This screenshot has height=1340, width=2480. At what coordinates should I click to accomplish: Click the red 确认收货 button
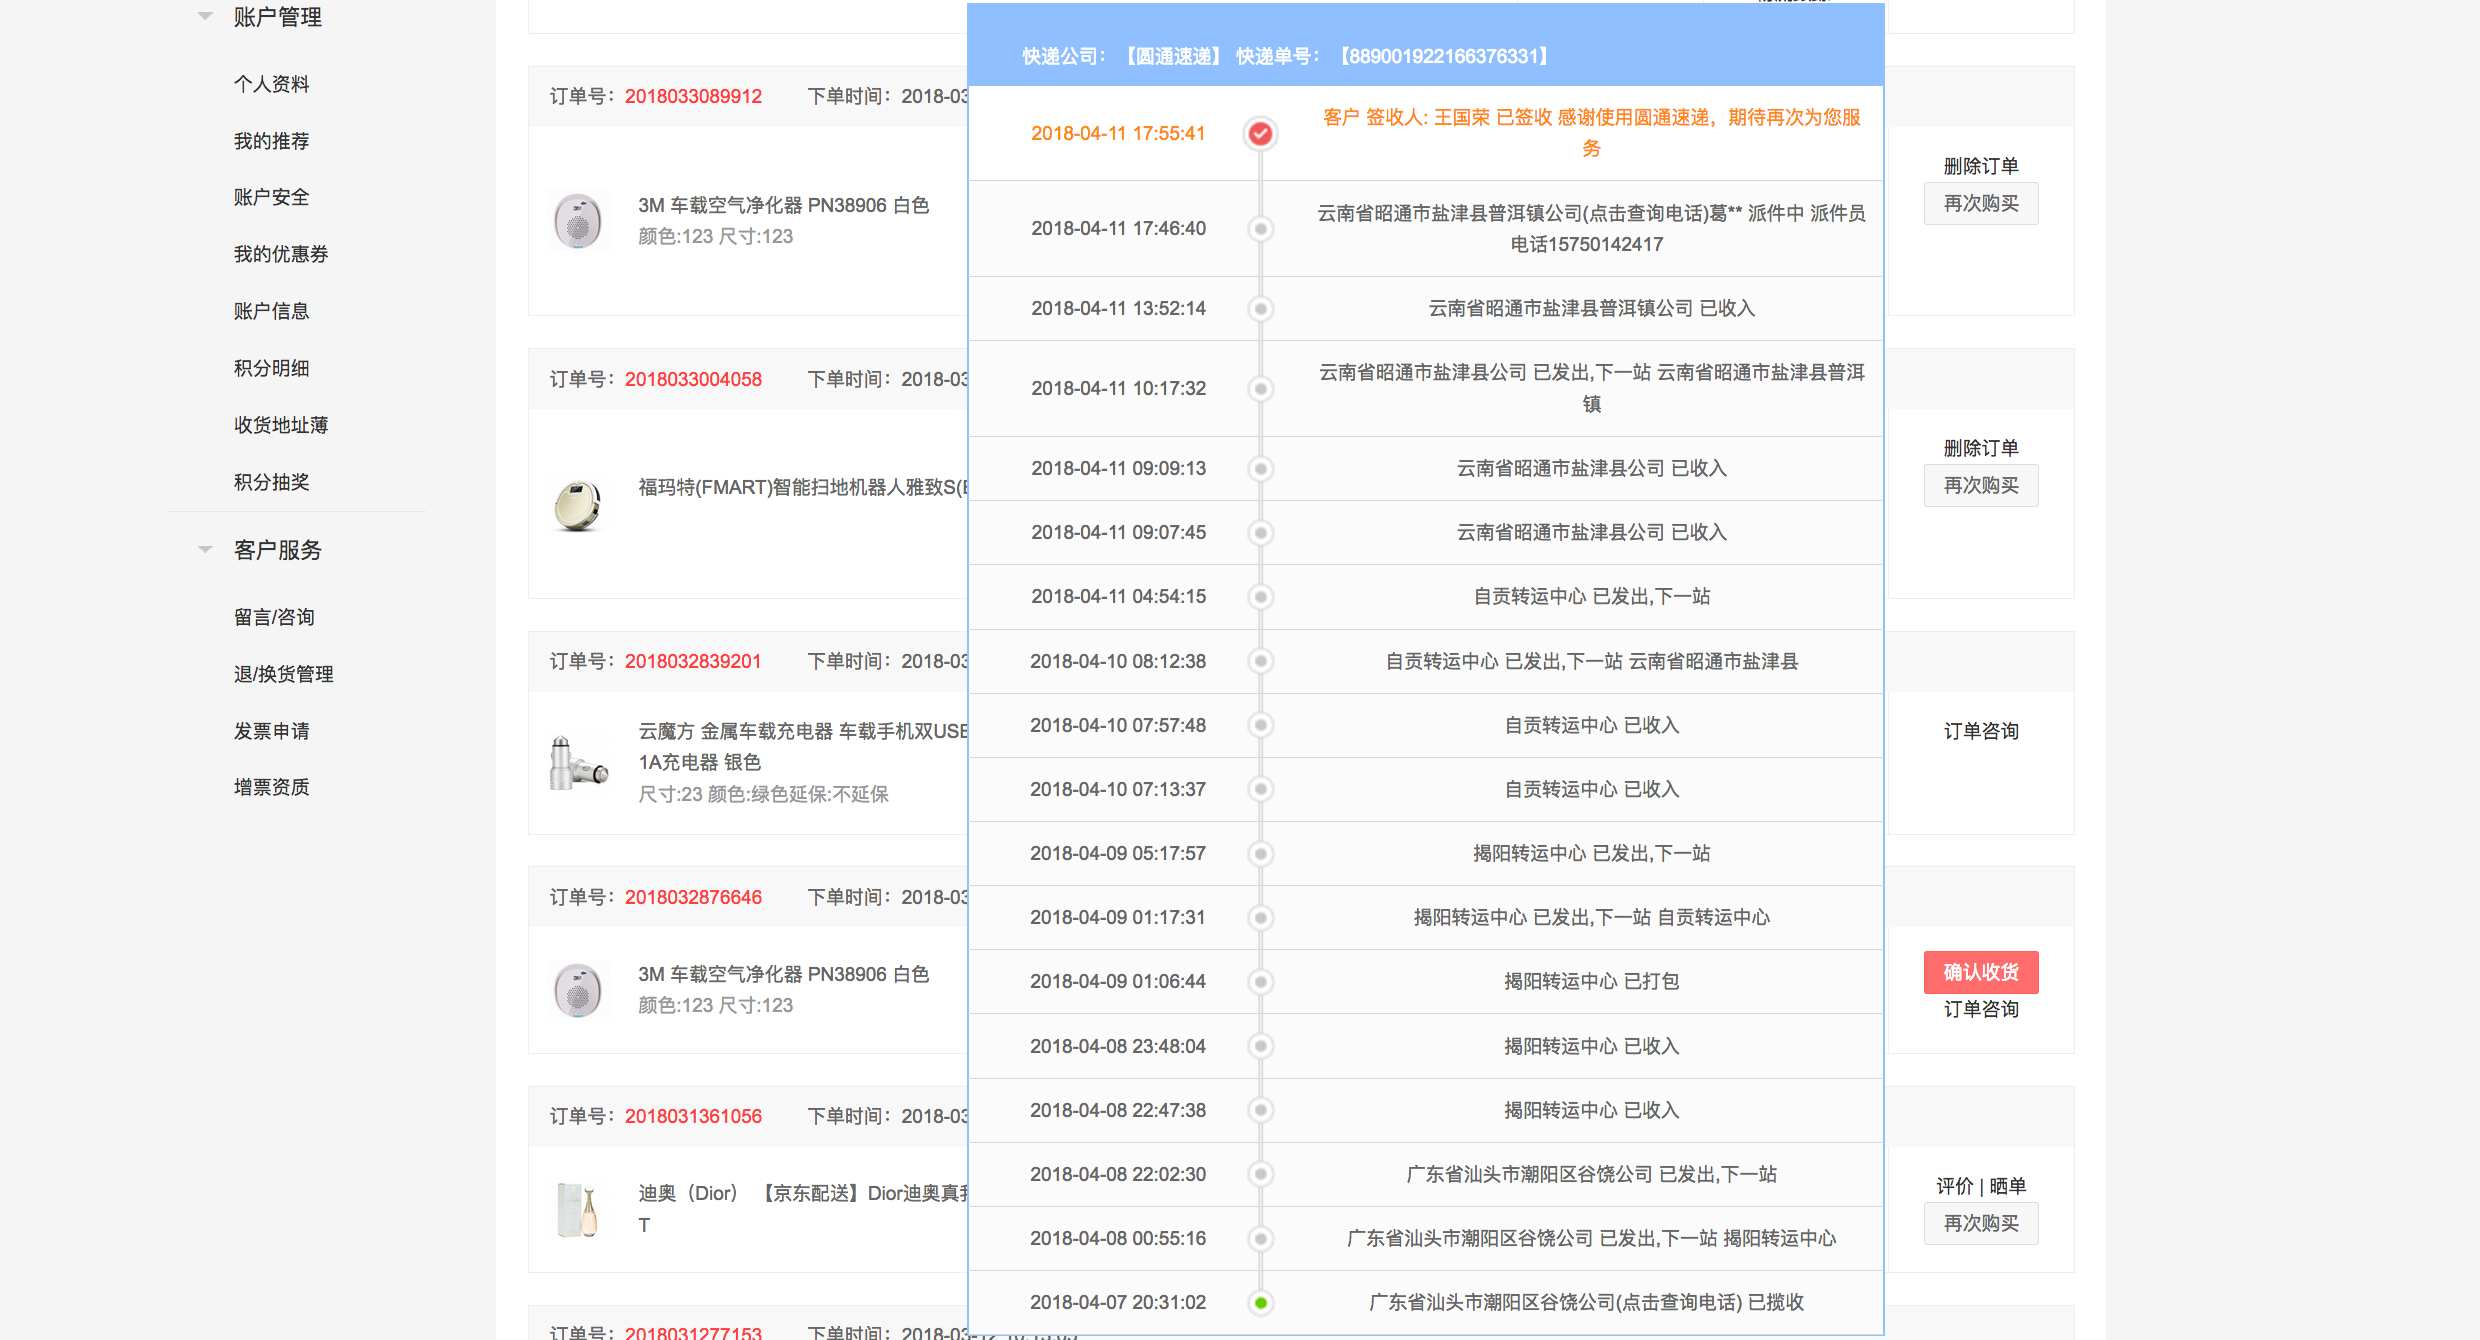point(1981,972)
